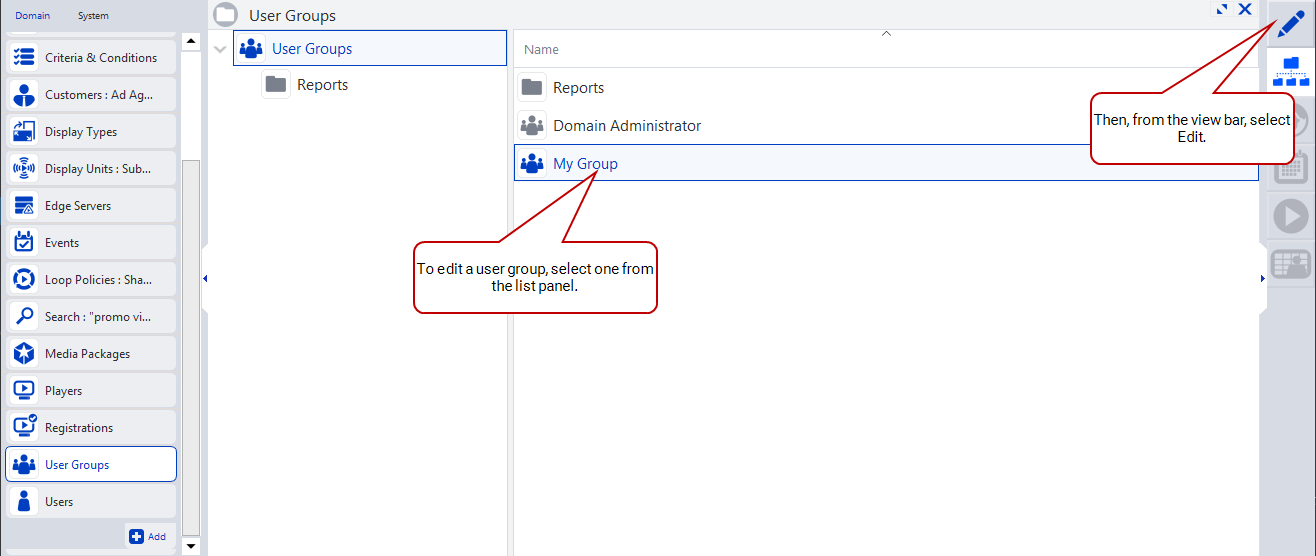Open the Criteria & Conditions section
1316x556 pixels.
tap(91, 58)
